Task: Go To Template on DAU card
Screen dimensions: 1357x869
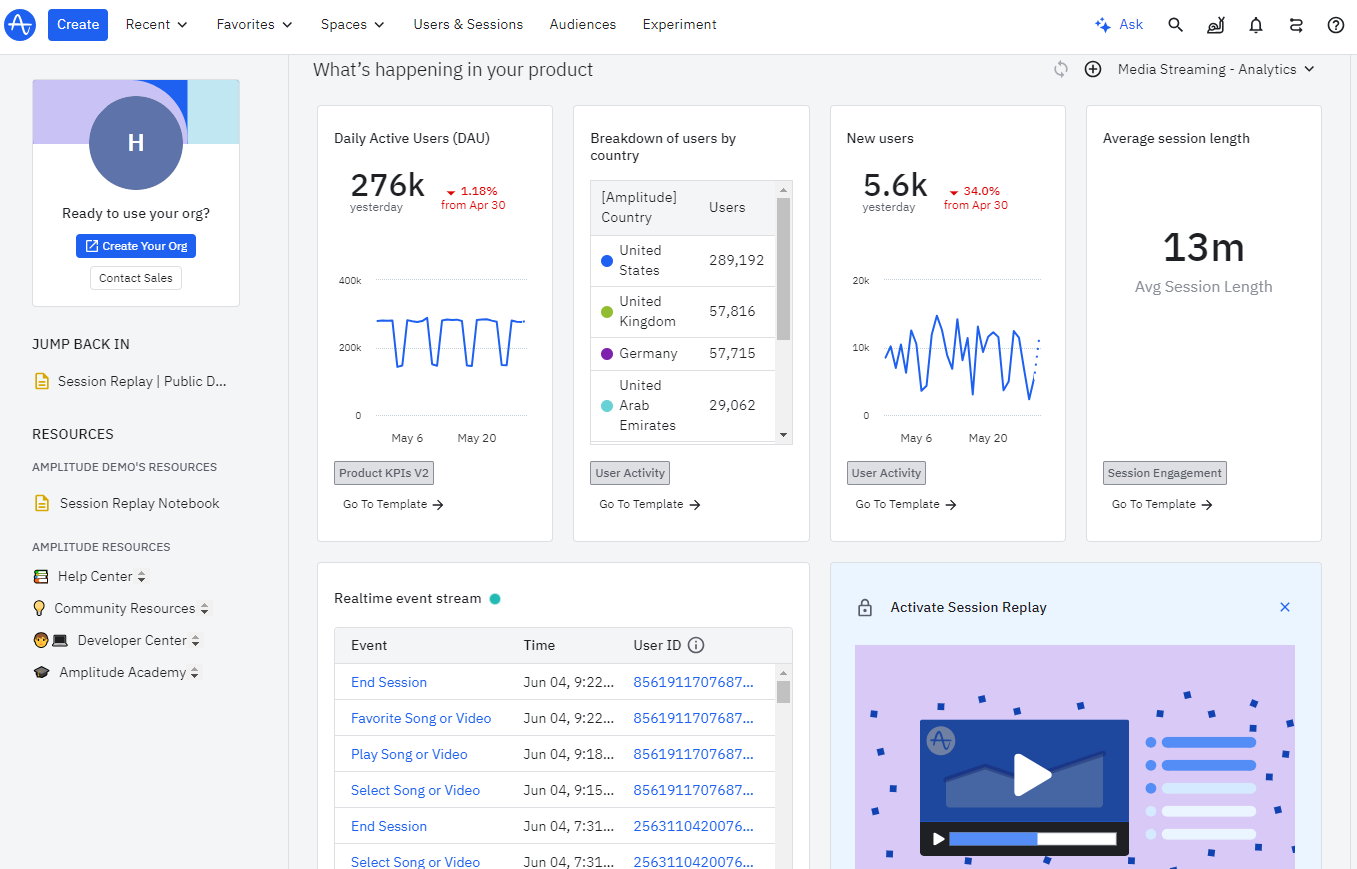Action: click(x=393, y=504)
